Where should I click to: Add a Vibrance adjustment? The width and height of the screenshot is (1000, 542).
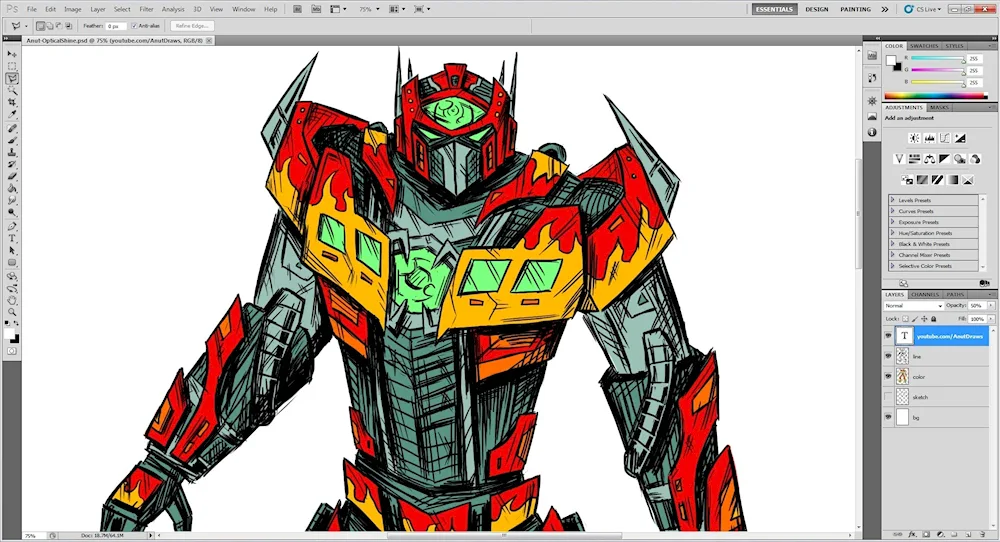coord(899,159)
